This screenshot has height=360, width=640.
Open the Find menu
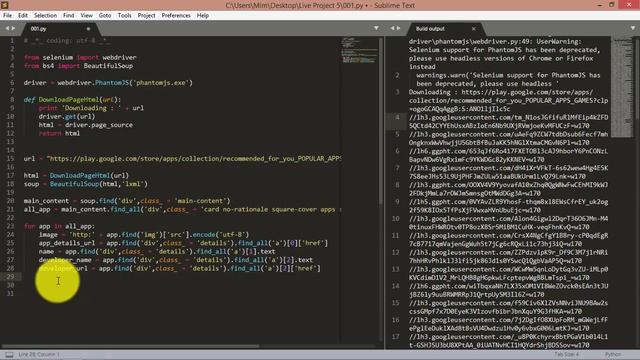(69, 16)
